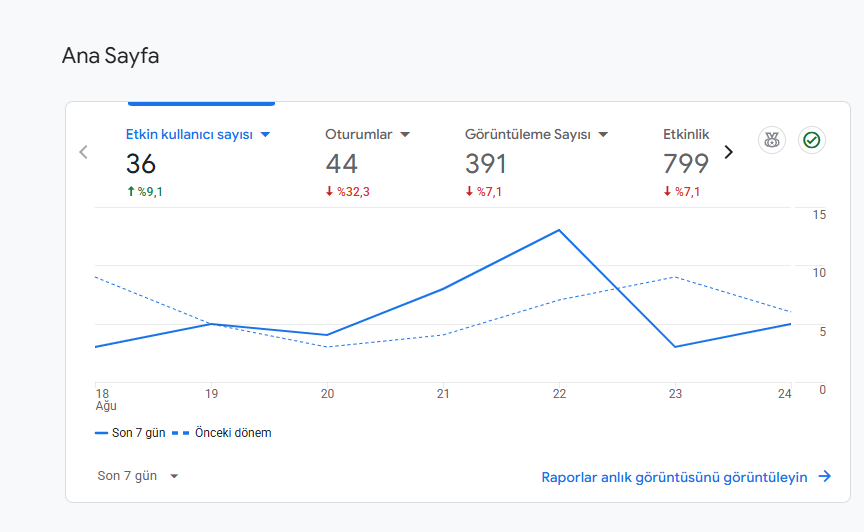This screenshot has height=532, width=864.
Task: Go to previous metrics with left chevron
Action: tap(83, 152)
